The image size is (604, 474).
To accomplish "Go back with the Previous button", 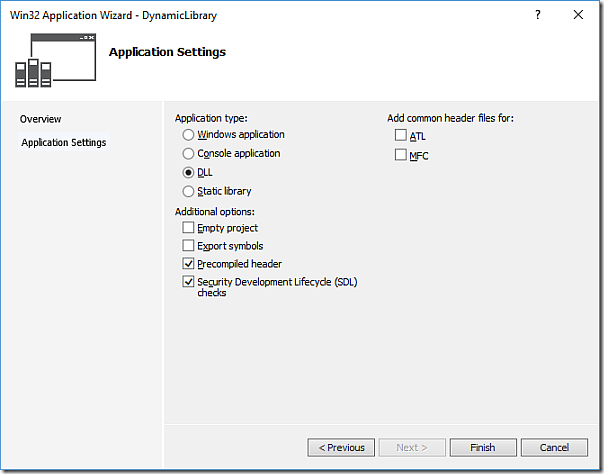I will pyautogui.click(x=341, y=448).
